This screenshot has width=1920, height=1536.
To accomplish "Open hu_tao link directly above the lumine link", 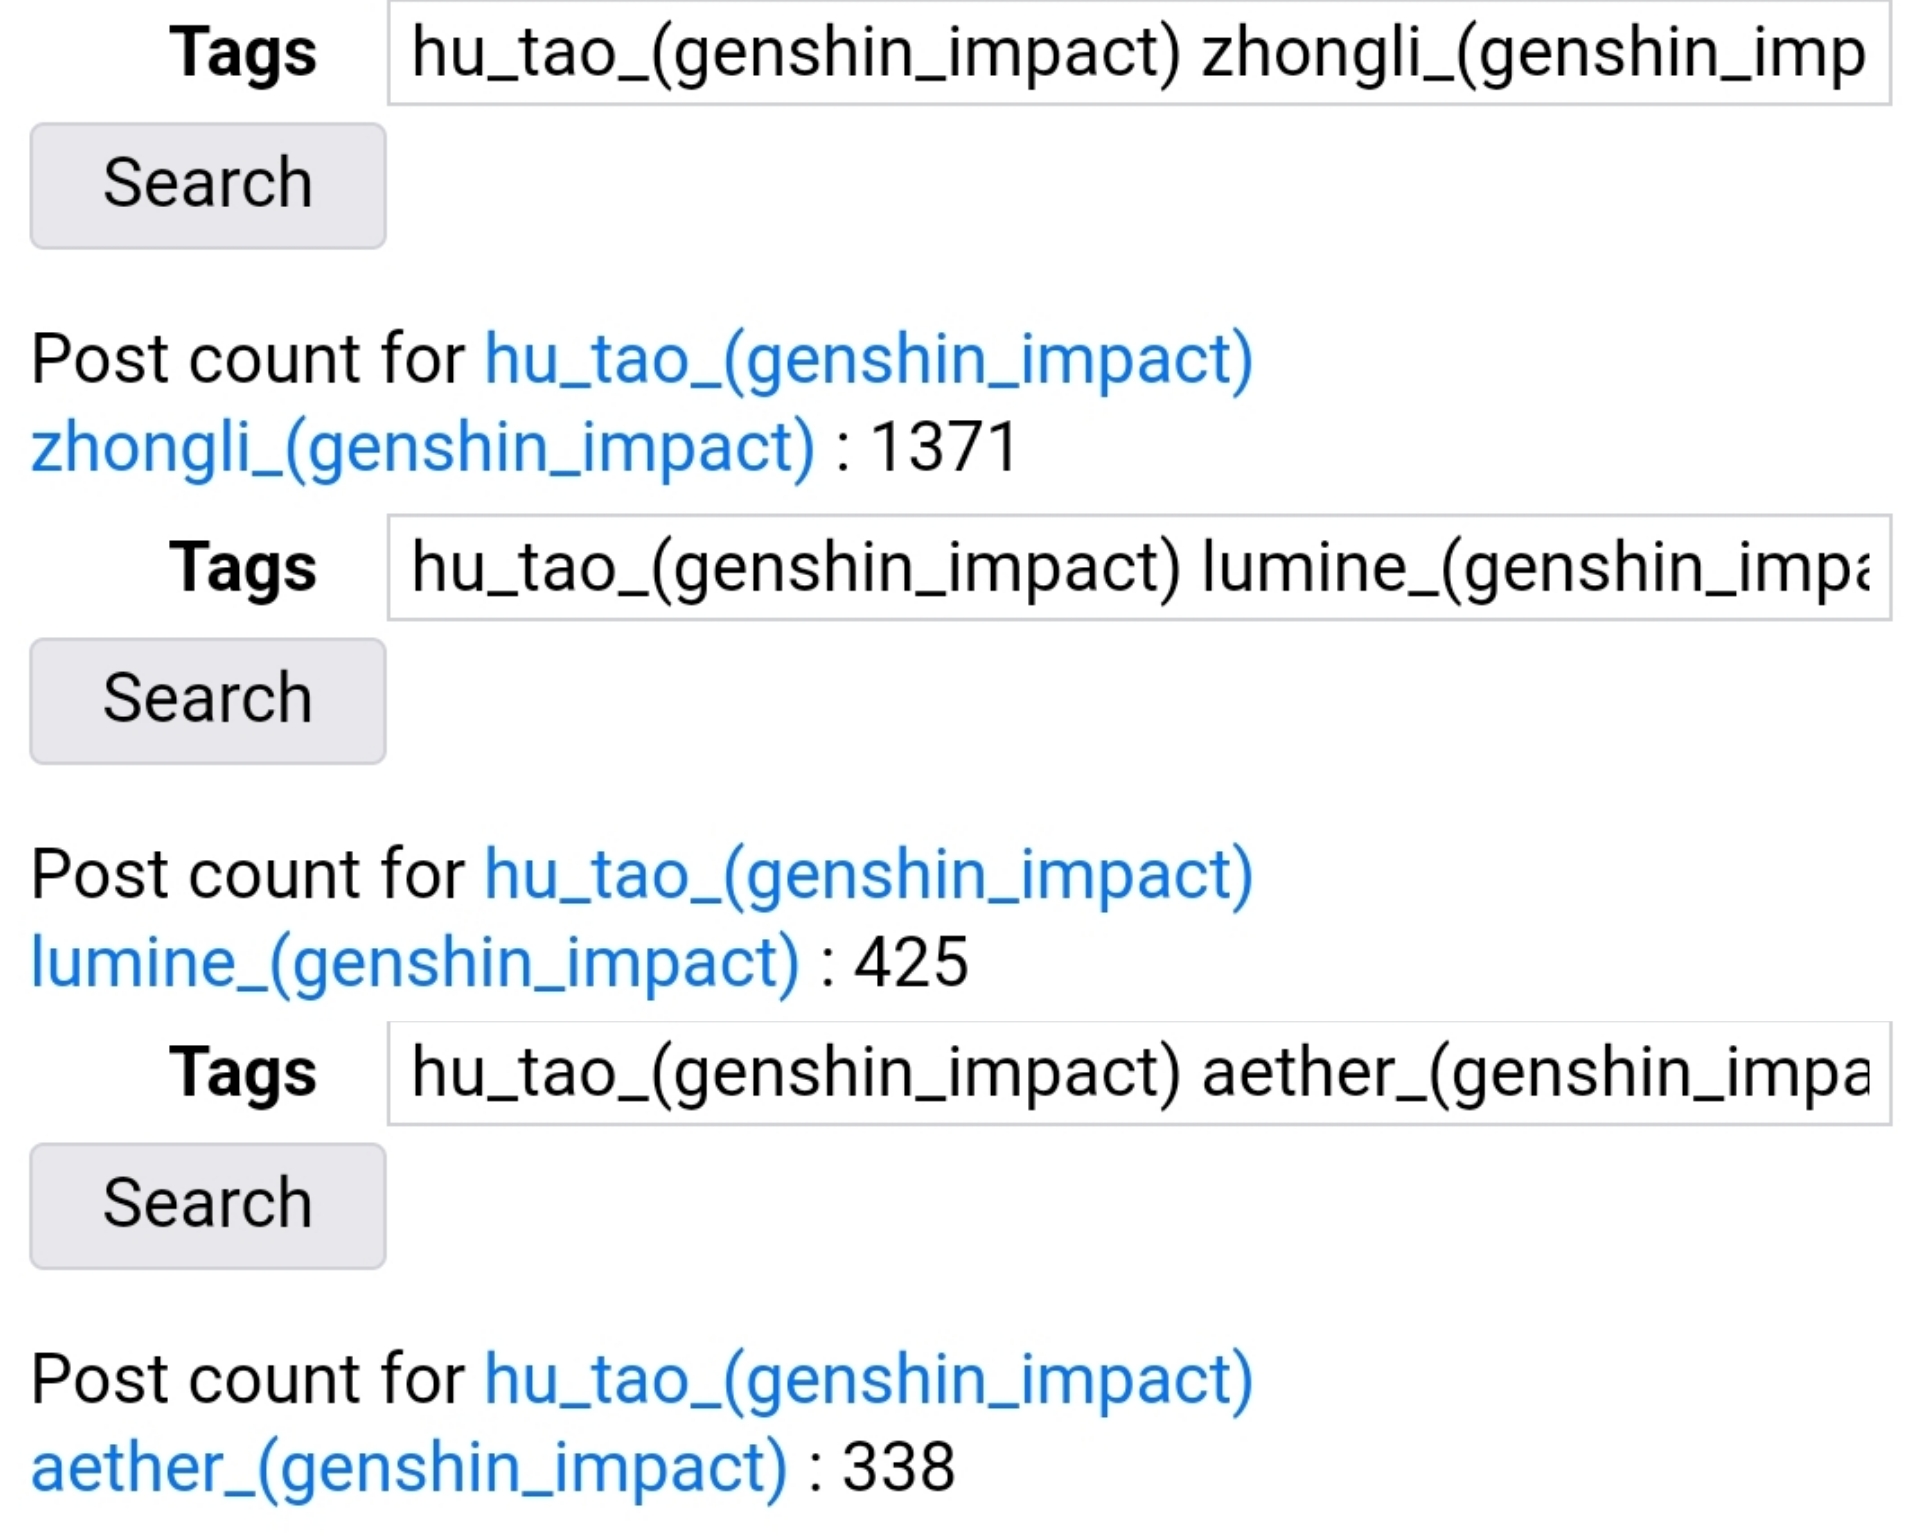I will pyautogui.click(x=868, y=875).
